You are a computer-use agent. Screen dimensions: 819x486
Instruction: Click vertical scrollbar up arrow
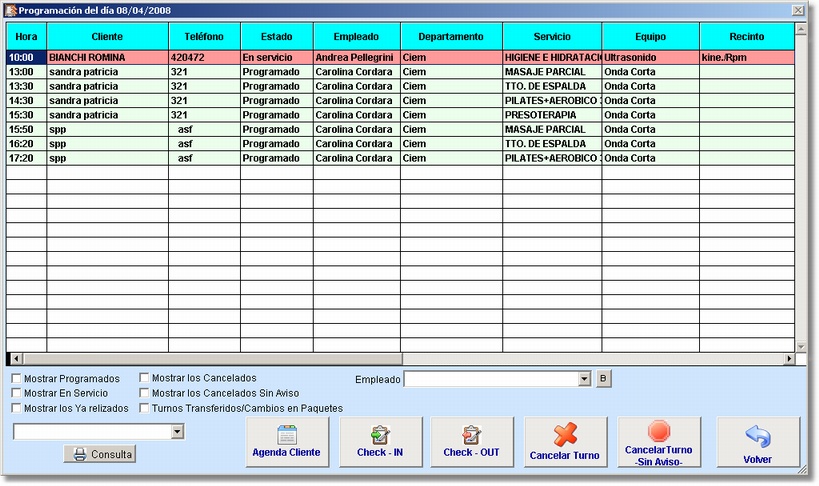pos(801,28)
